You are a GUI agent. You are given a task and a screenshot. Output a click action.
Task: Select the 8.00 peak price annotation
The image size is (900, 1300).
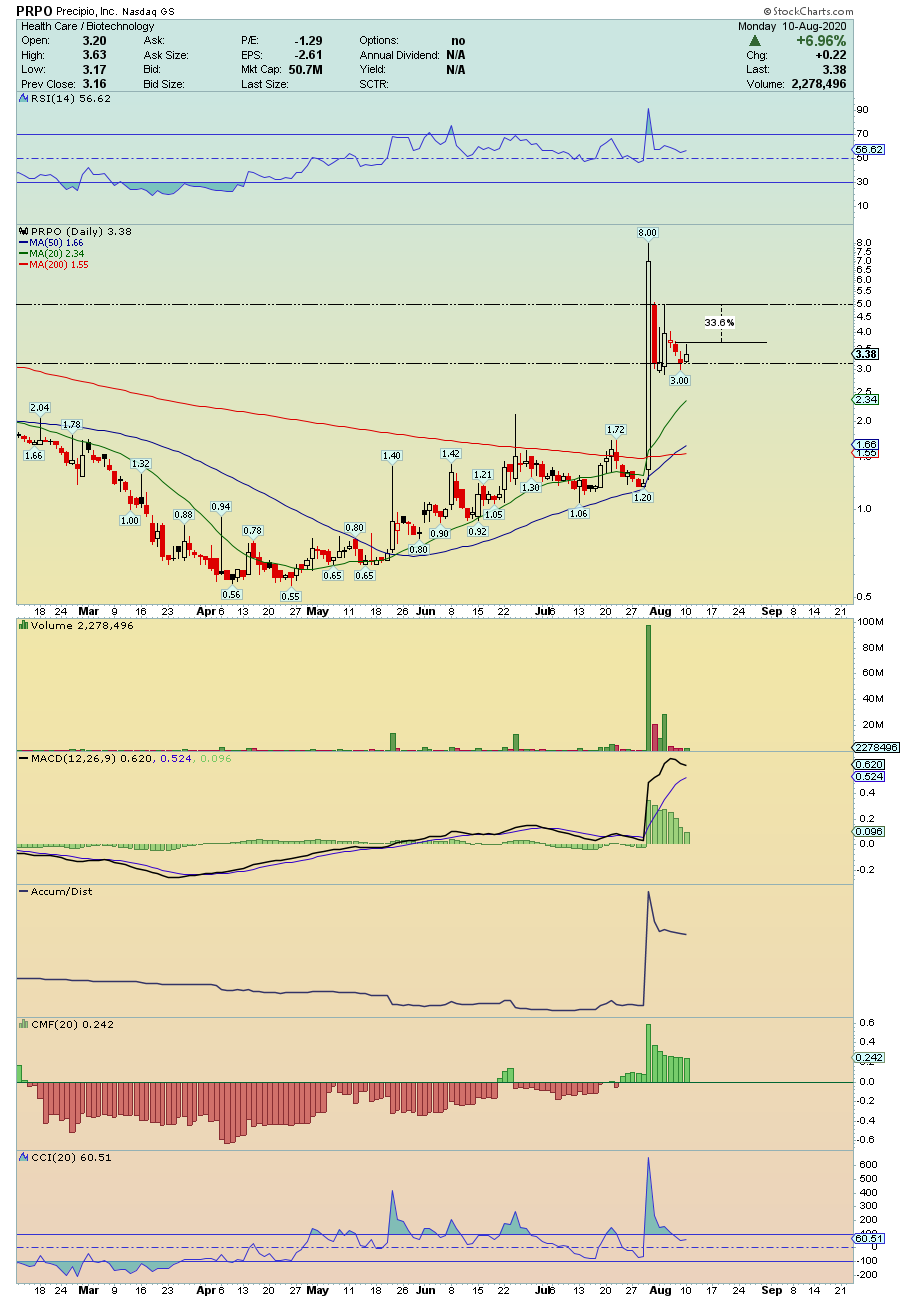647,232
